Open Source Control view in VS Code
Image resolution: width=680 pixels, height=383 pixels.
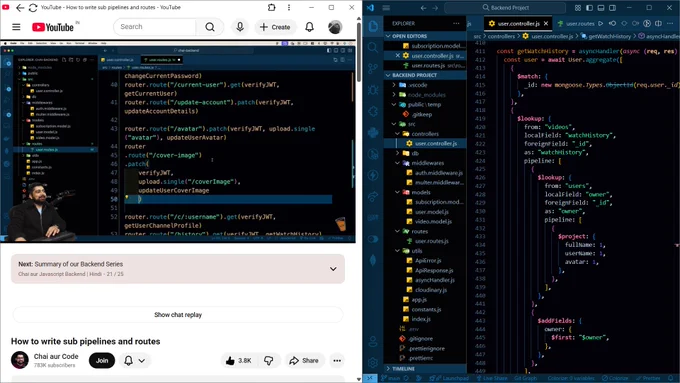tap(373, 69)
